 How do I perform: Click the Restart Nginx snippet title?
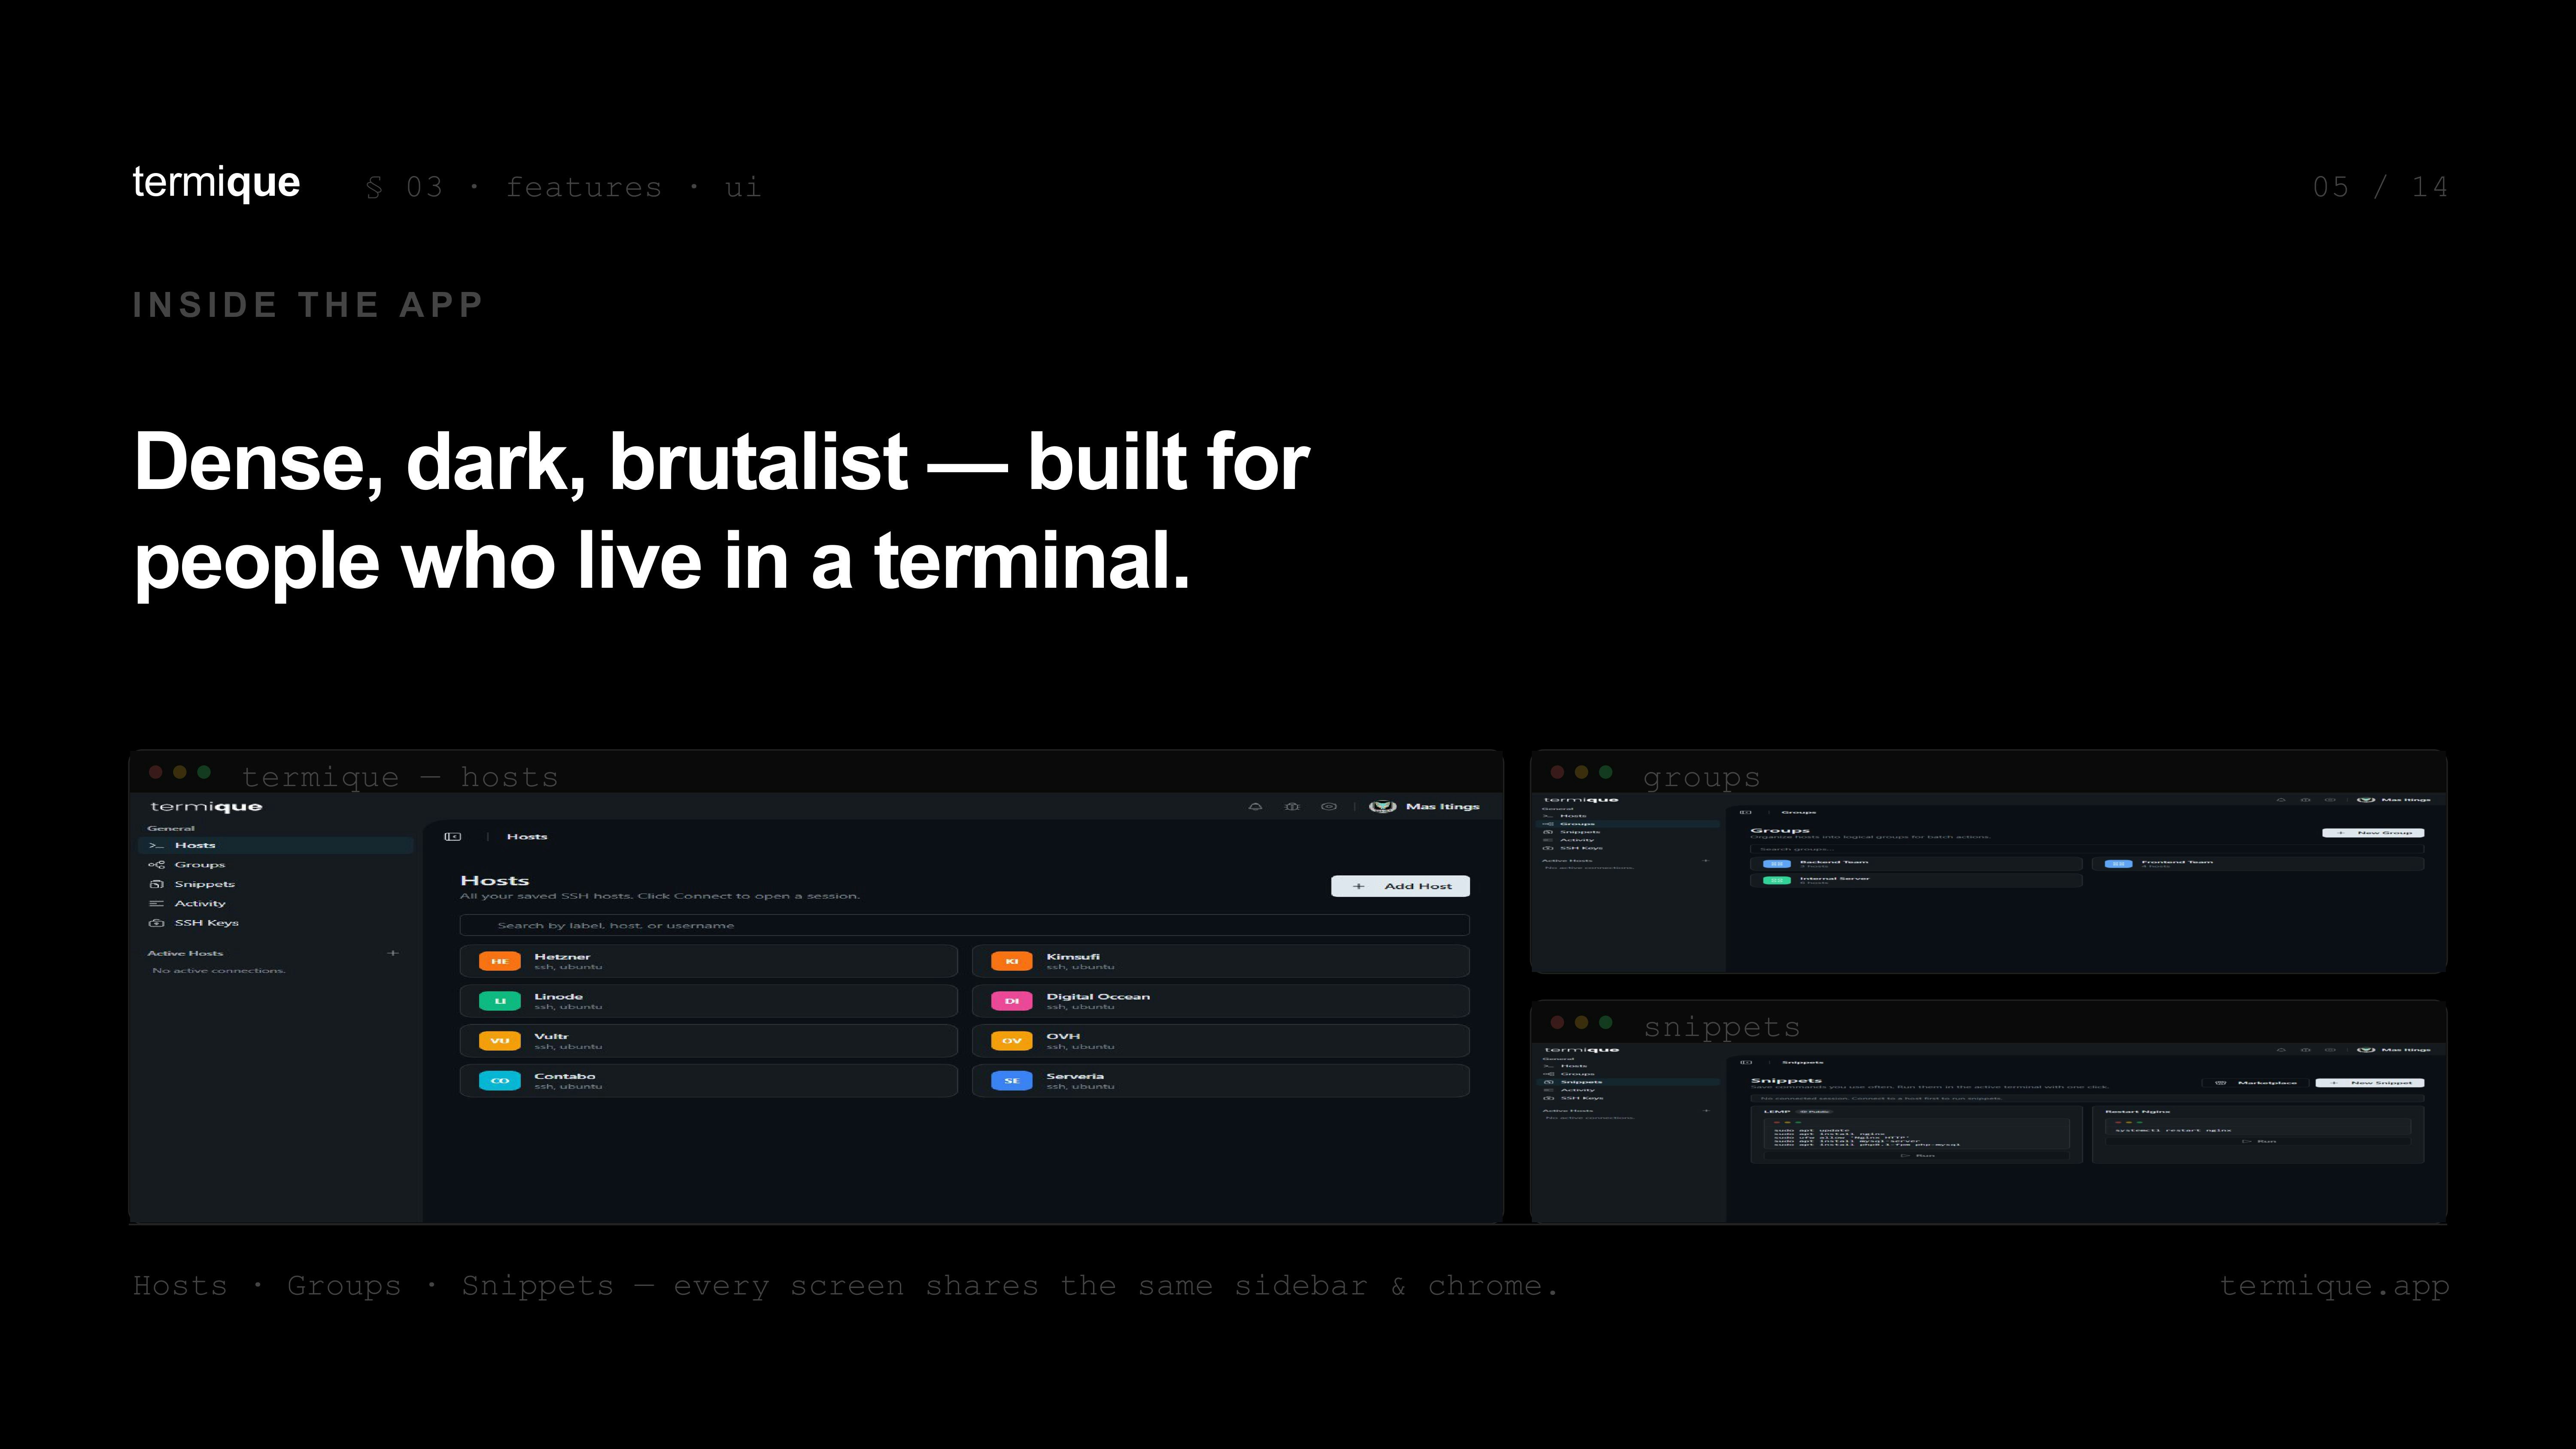(2138, 1112)
